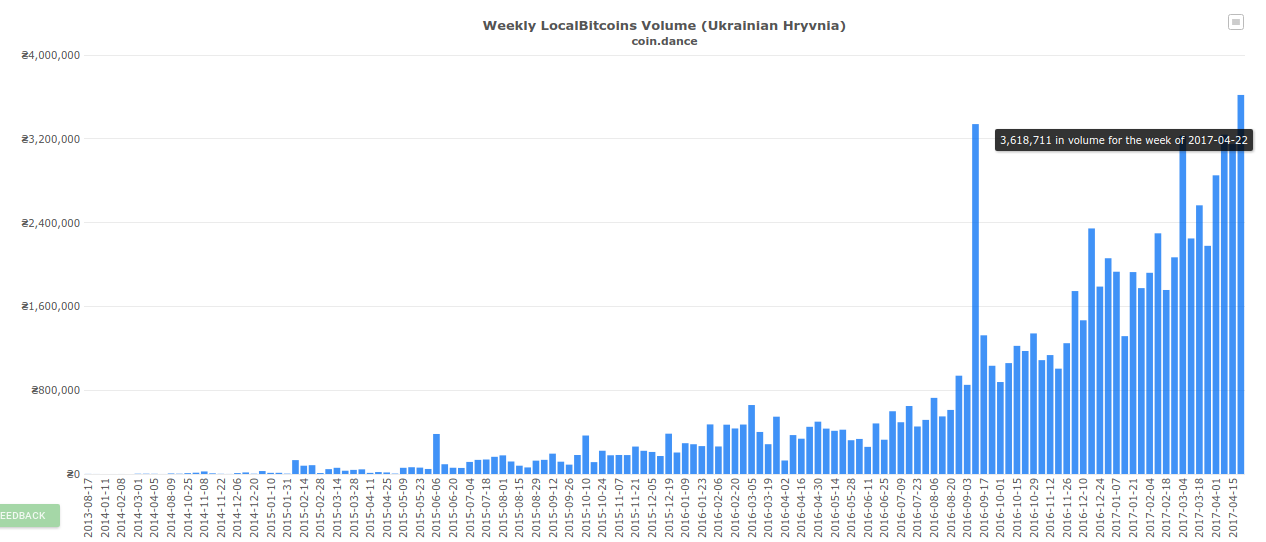Click the 2016-09-03 x-axis date label

coord(967,508)
